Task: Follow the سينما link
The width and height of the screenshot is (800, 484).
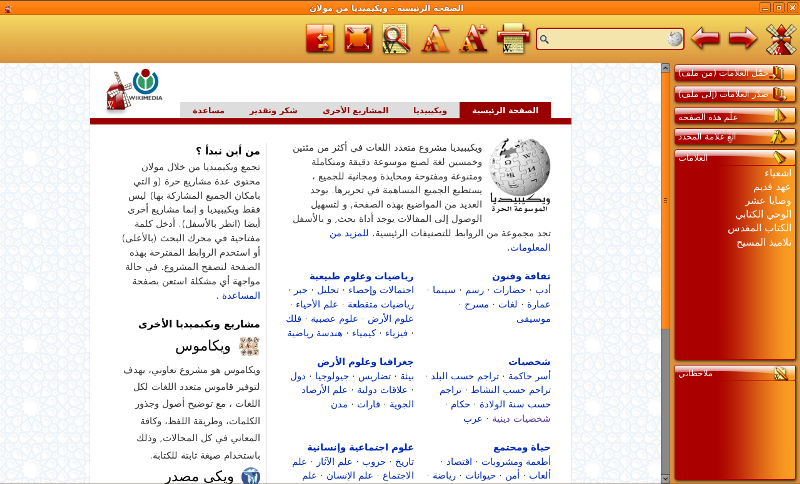Action: click(444, 290)
